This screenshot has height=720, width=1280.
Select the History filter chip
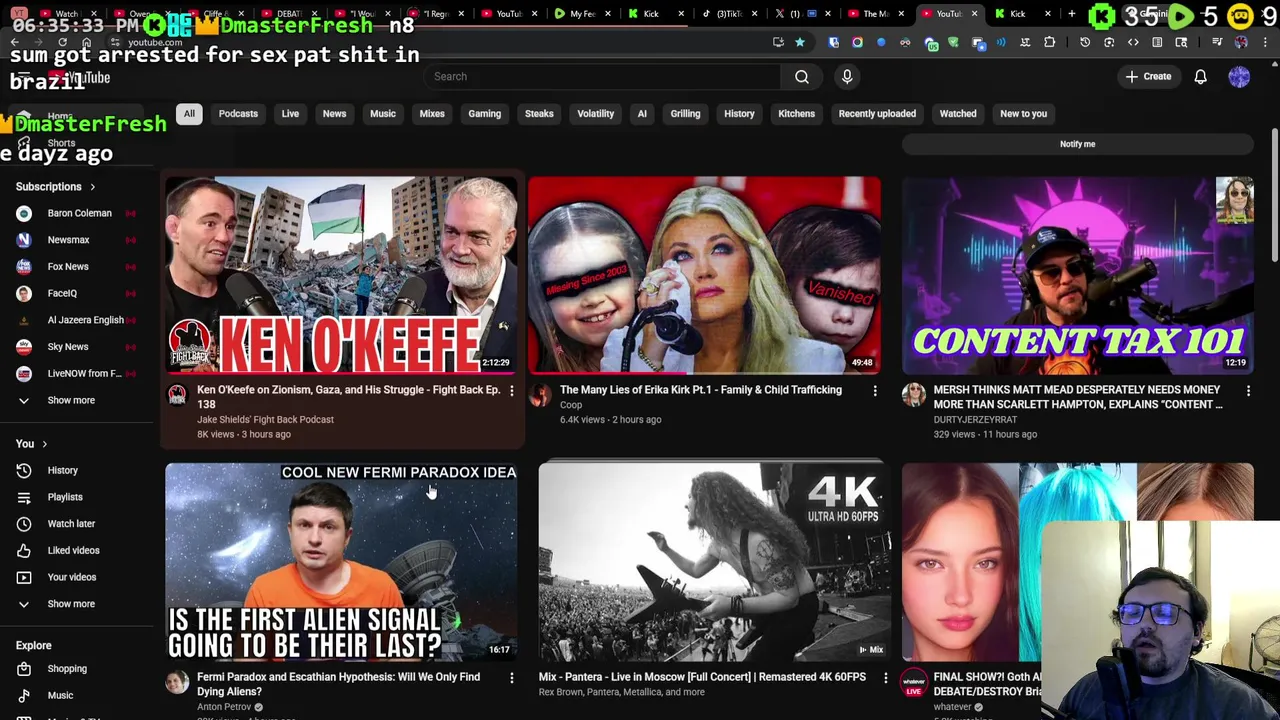[739, 114]
